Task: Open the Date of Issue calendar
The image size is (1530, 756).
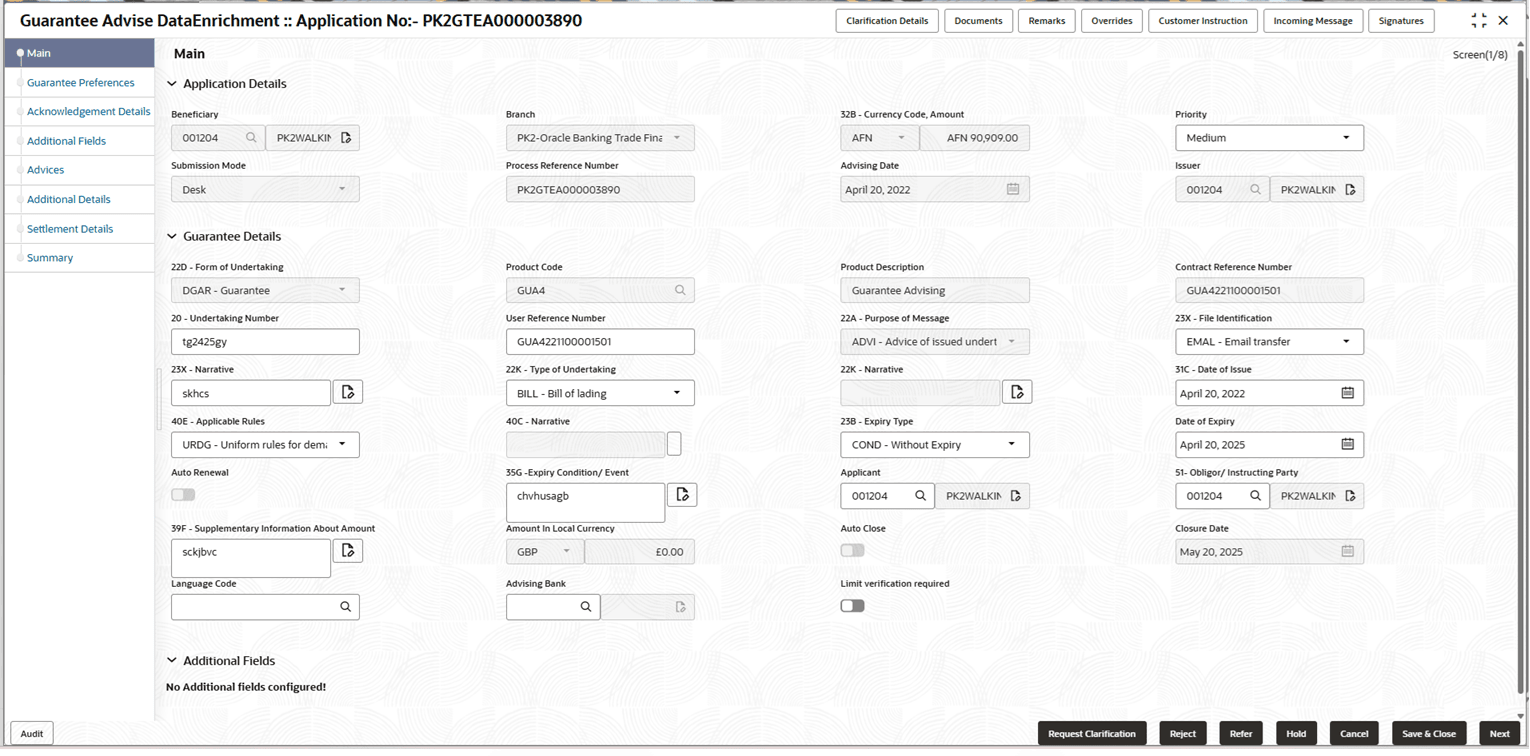Action: tap(1347, 392)
